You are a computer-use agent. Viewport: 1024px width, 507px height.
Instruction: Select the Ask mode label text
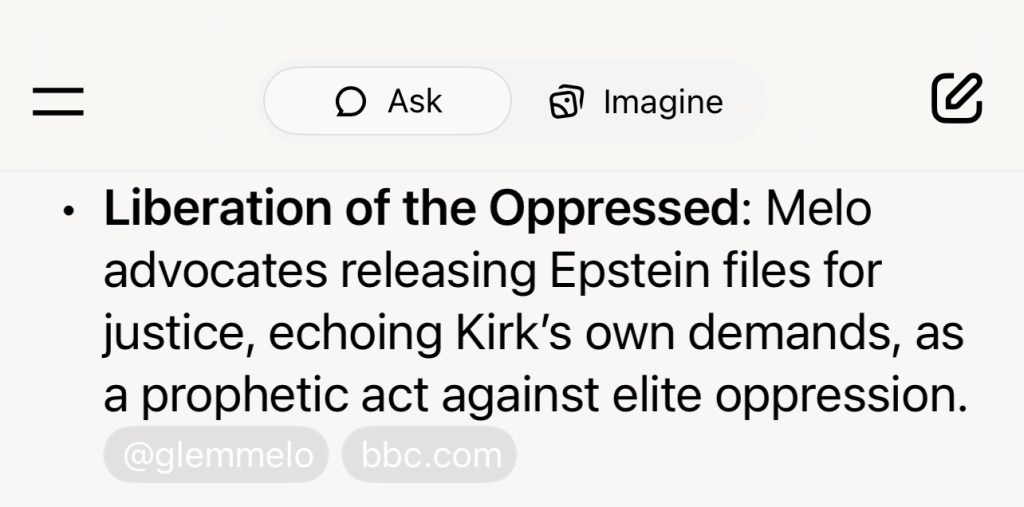[x=415, y=101]
